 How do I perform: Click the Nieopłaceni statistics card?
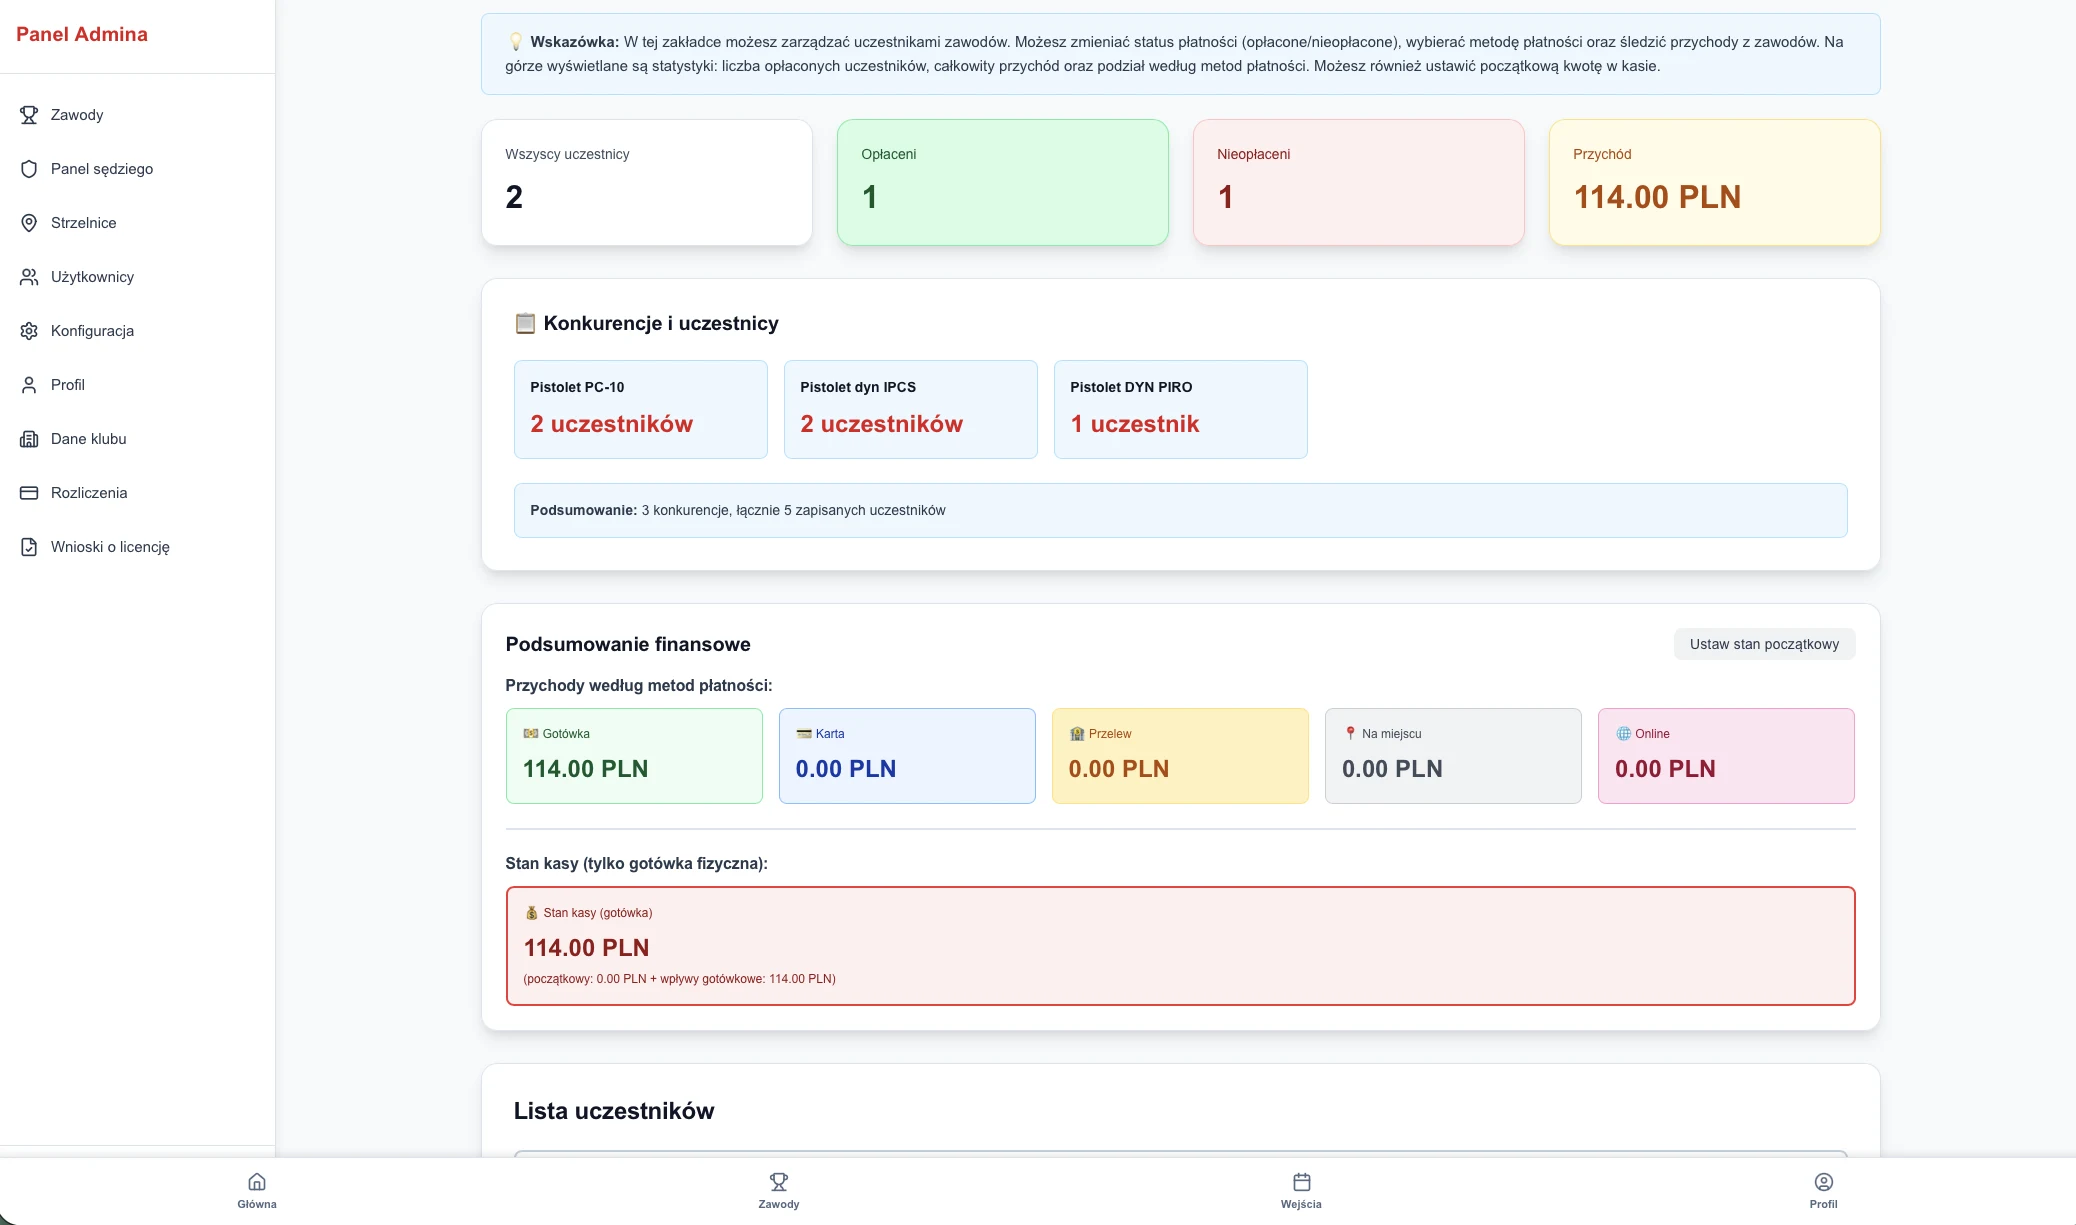1358,182
